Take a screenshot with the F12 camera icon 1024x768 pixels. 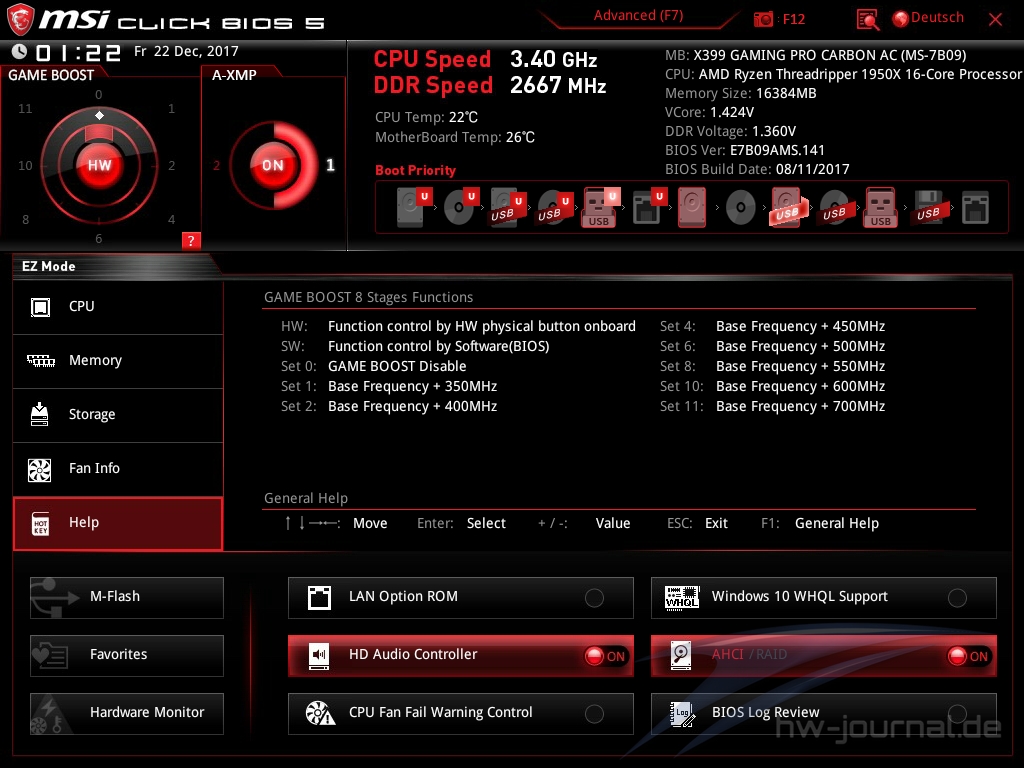point(763,19)
